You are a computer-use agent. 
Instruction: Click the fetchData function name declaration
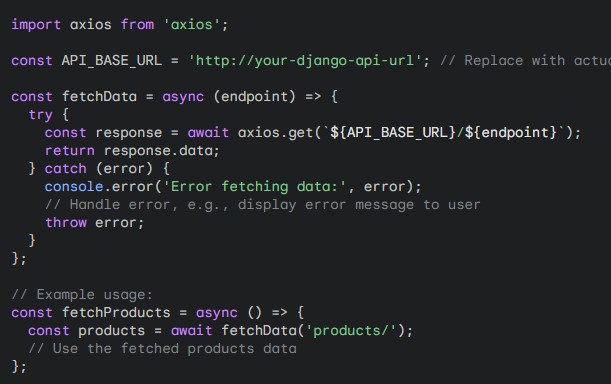[x=99, y=97]
